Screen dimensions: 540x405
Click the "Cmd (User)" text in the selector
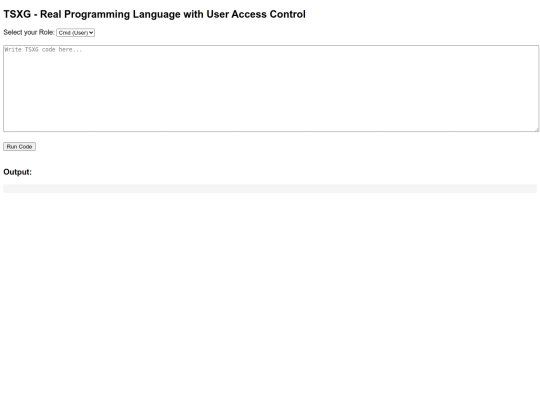coord(73,33)
